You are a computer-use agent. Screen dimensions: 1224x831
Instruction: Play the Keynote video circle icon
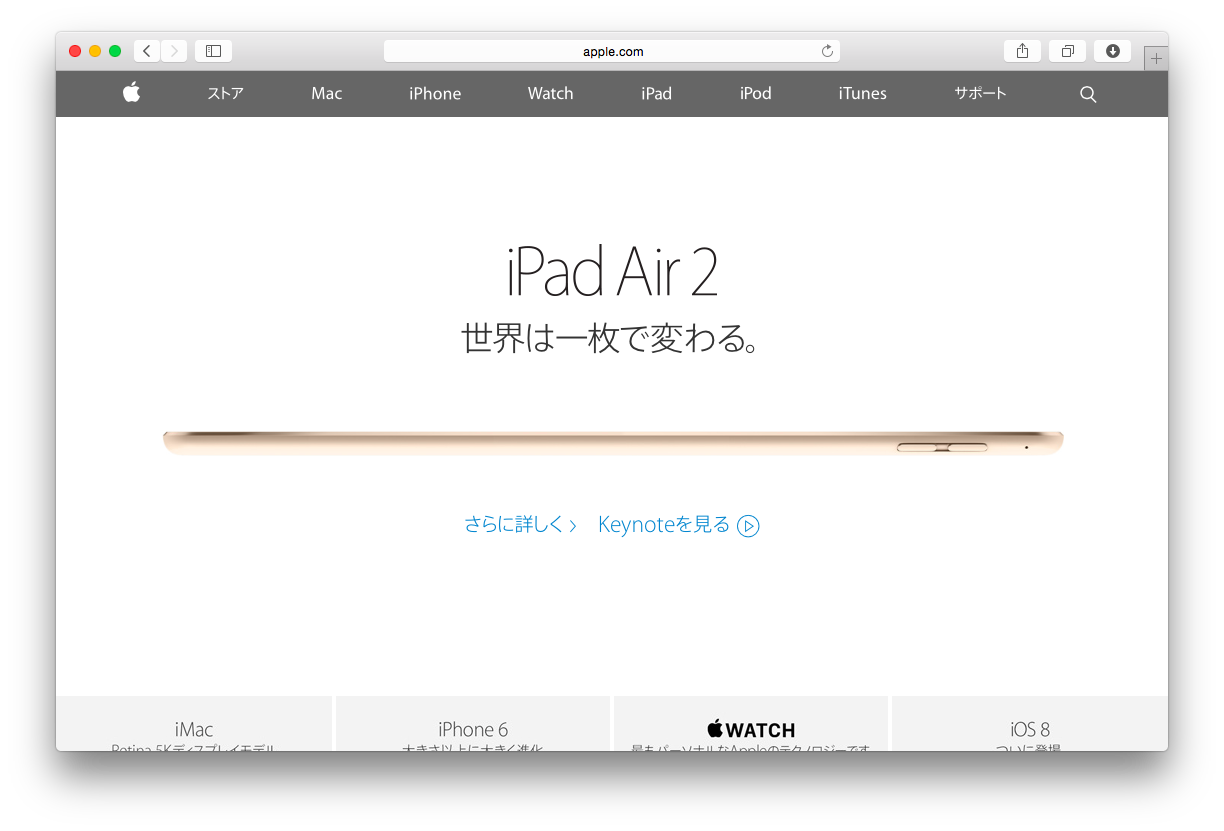tap(748, 526)
